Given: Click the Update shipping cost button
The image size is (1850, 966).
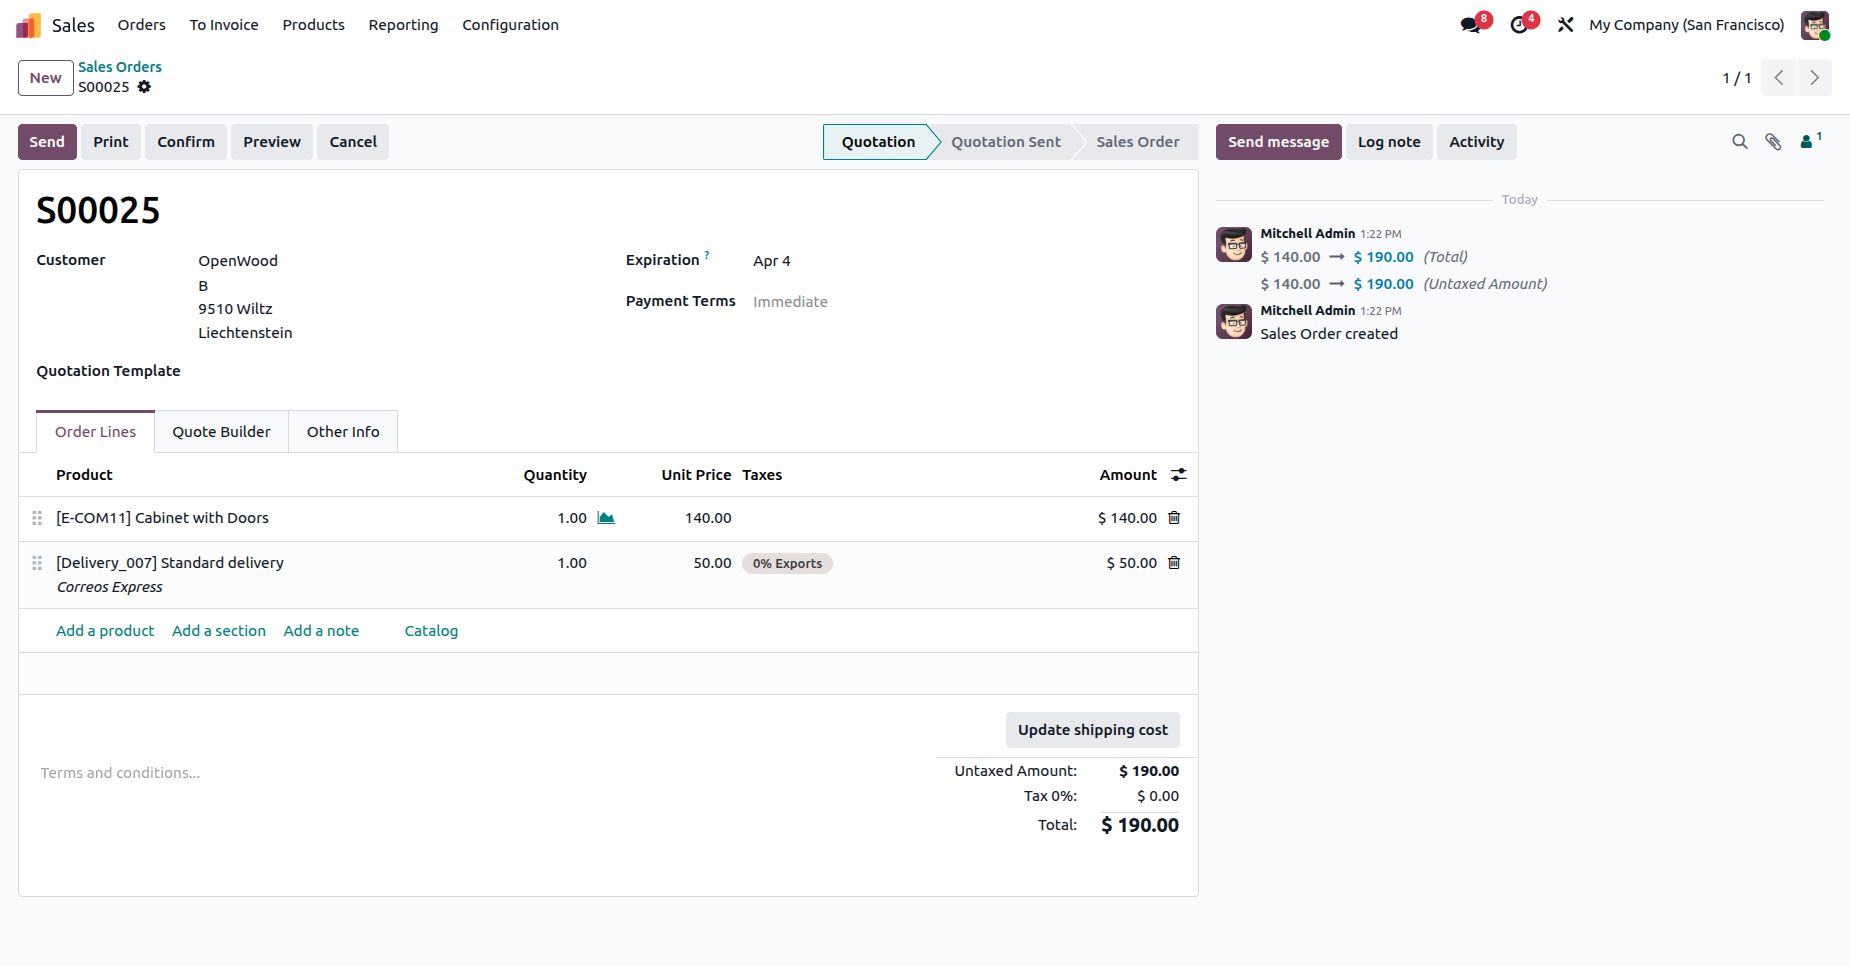Looking at the screenshot, I should click(1092, 730).
